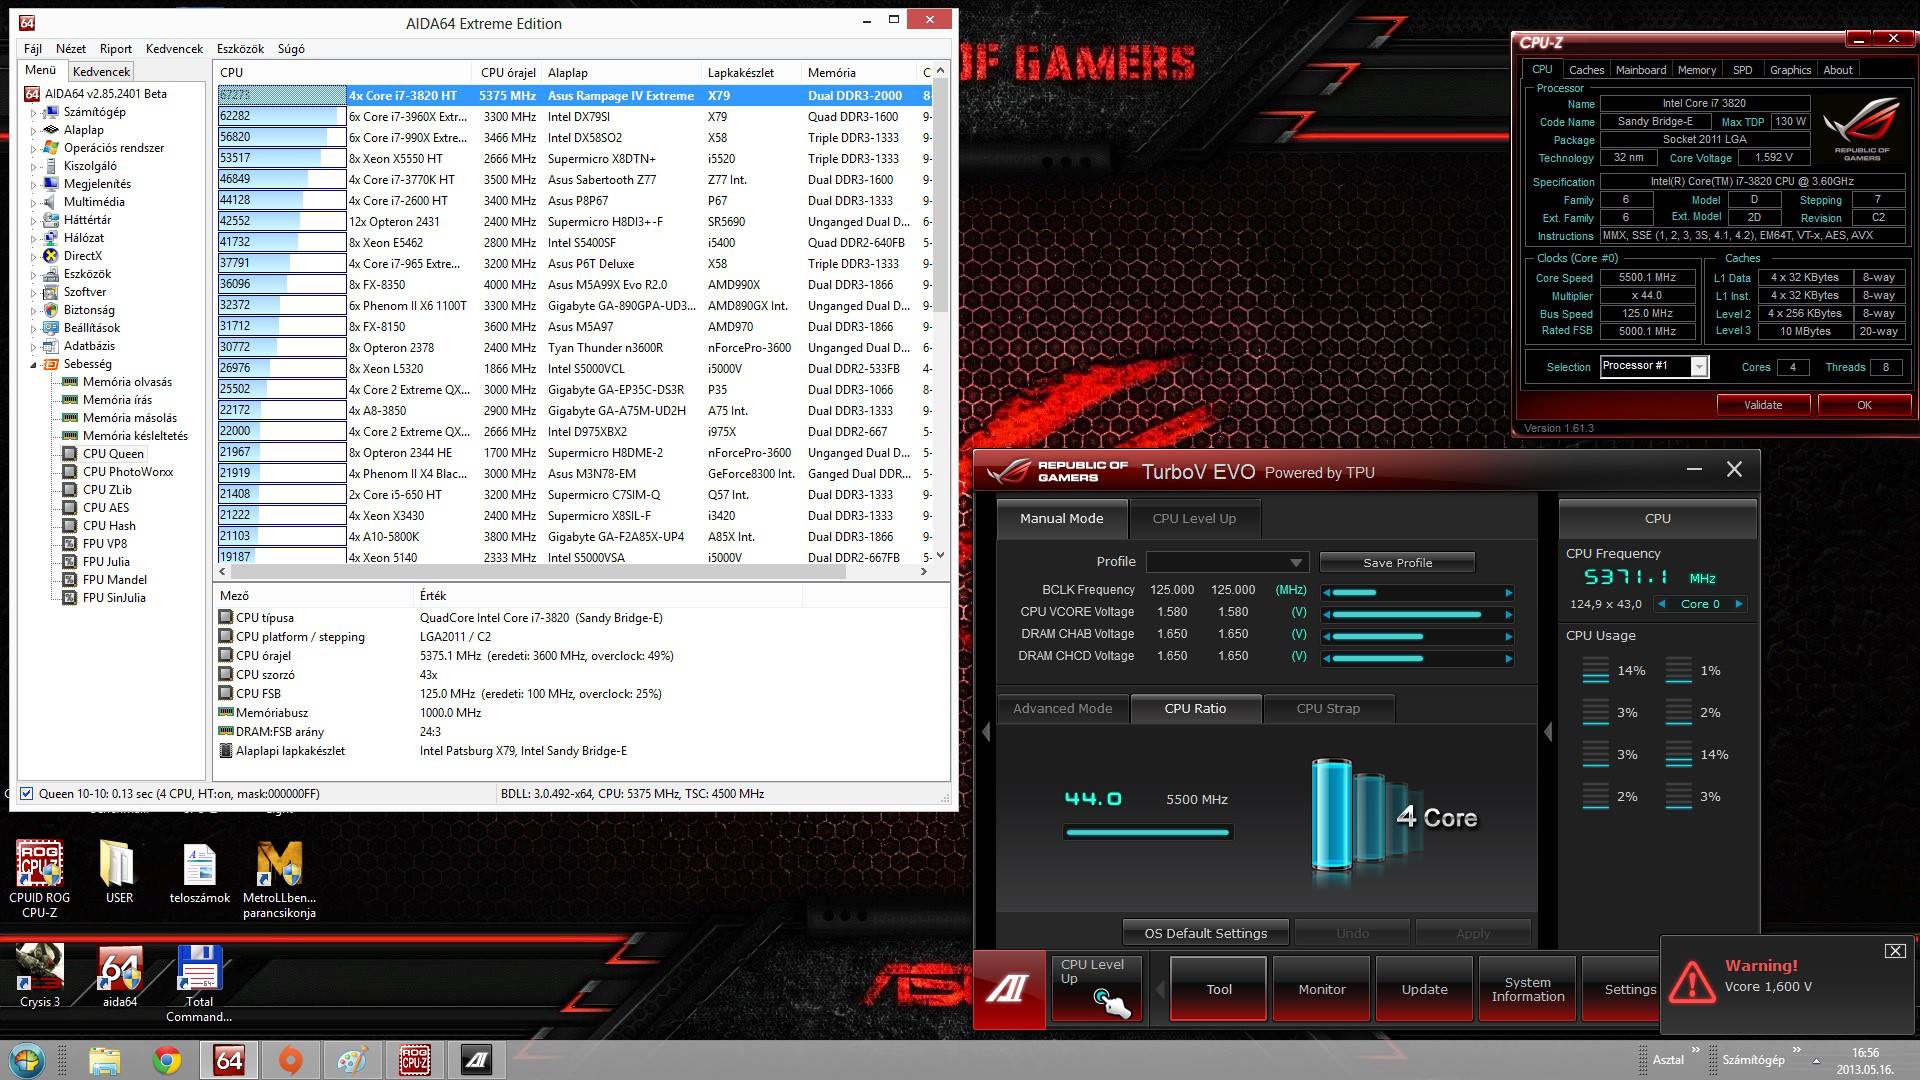Close the Vcore warning popup
The height and width of the screenshot is (1080, 1920).
coord(1894,951)
